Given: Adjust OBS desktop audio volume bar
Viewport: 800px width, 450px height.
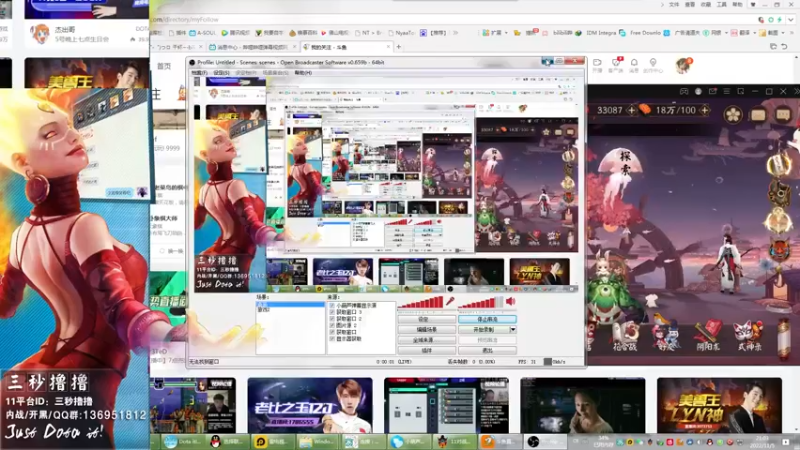Looking at the screenshot, I should (481, 302).
